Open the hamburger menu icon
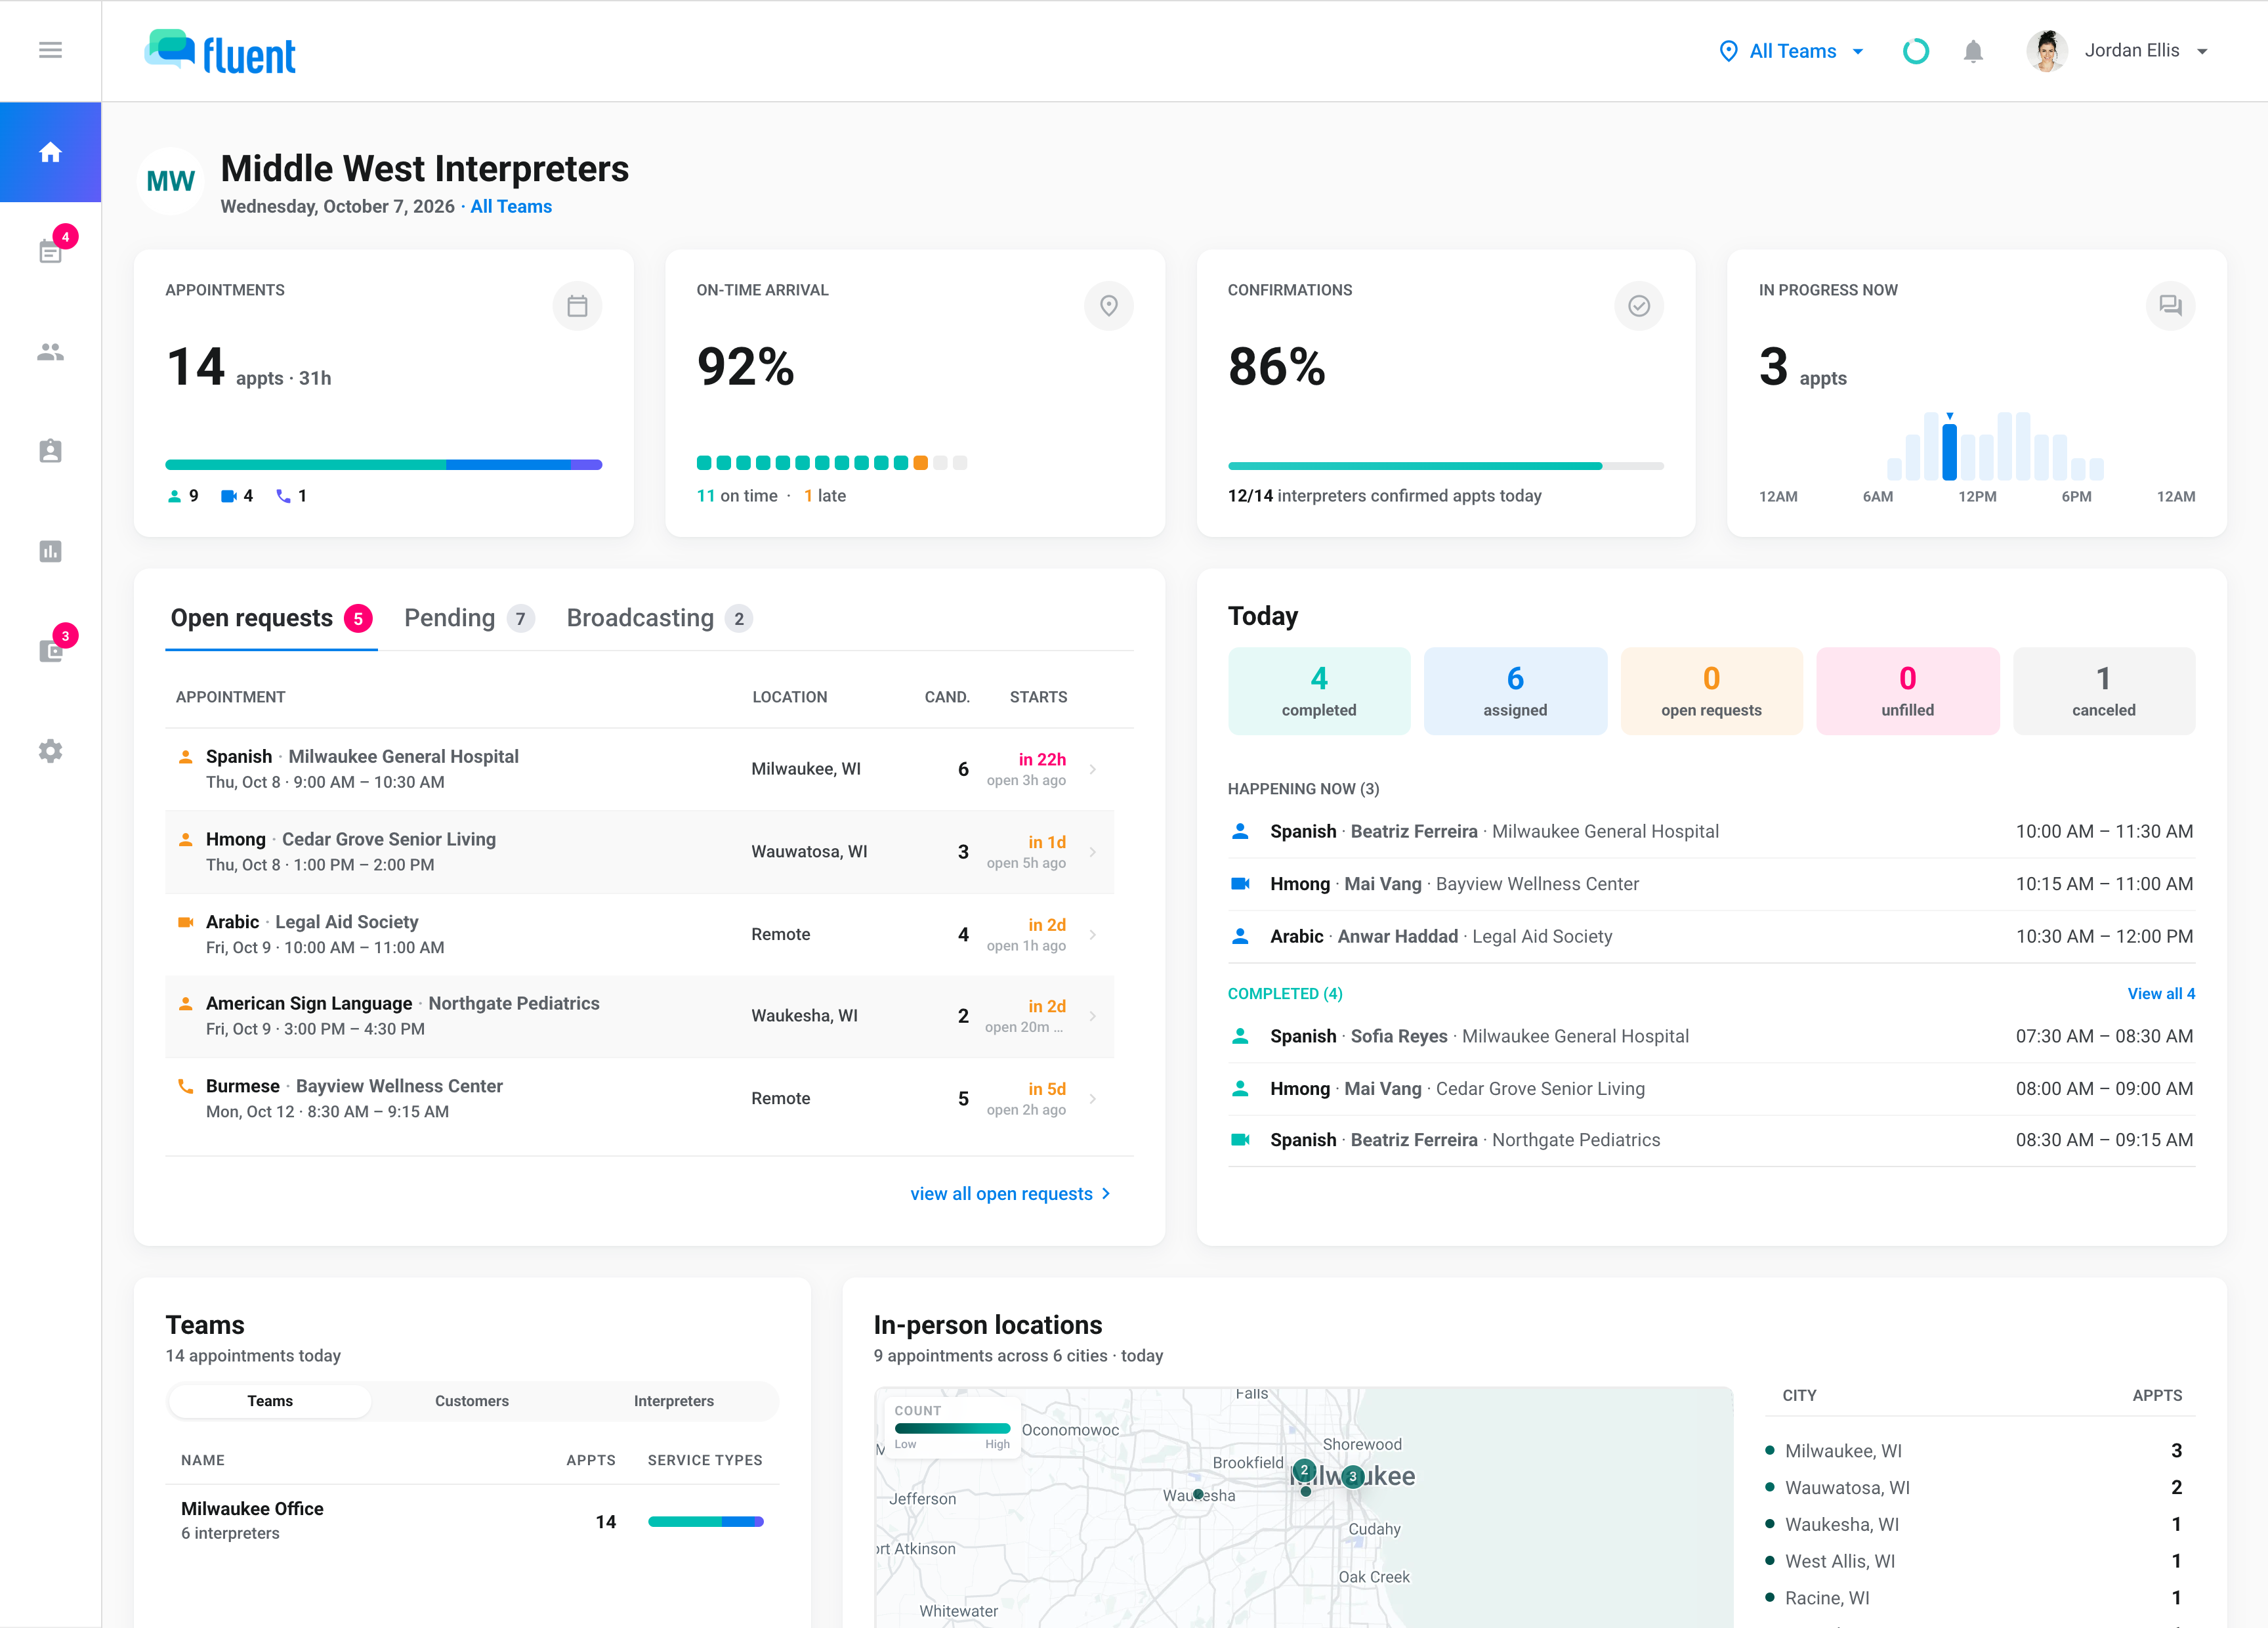Screen dimensions: 2268x1628 tap(50, 50)
